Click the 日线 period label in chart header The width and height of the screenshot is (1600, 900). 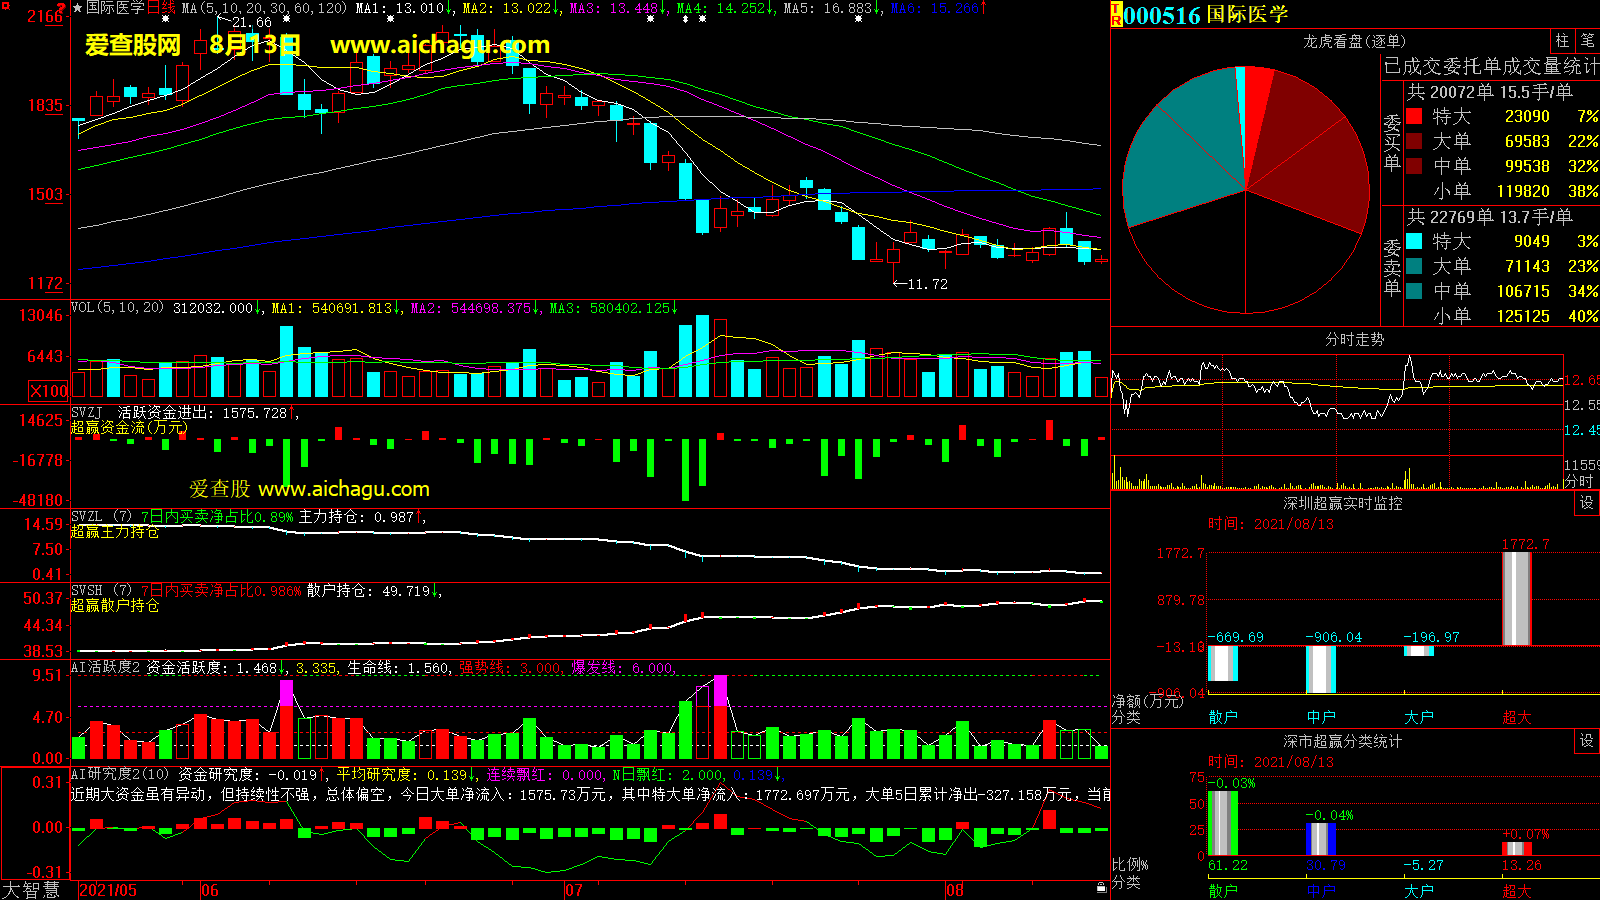click(x=161, y=8)
